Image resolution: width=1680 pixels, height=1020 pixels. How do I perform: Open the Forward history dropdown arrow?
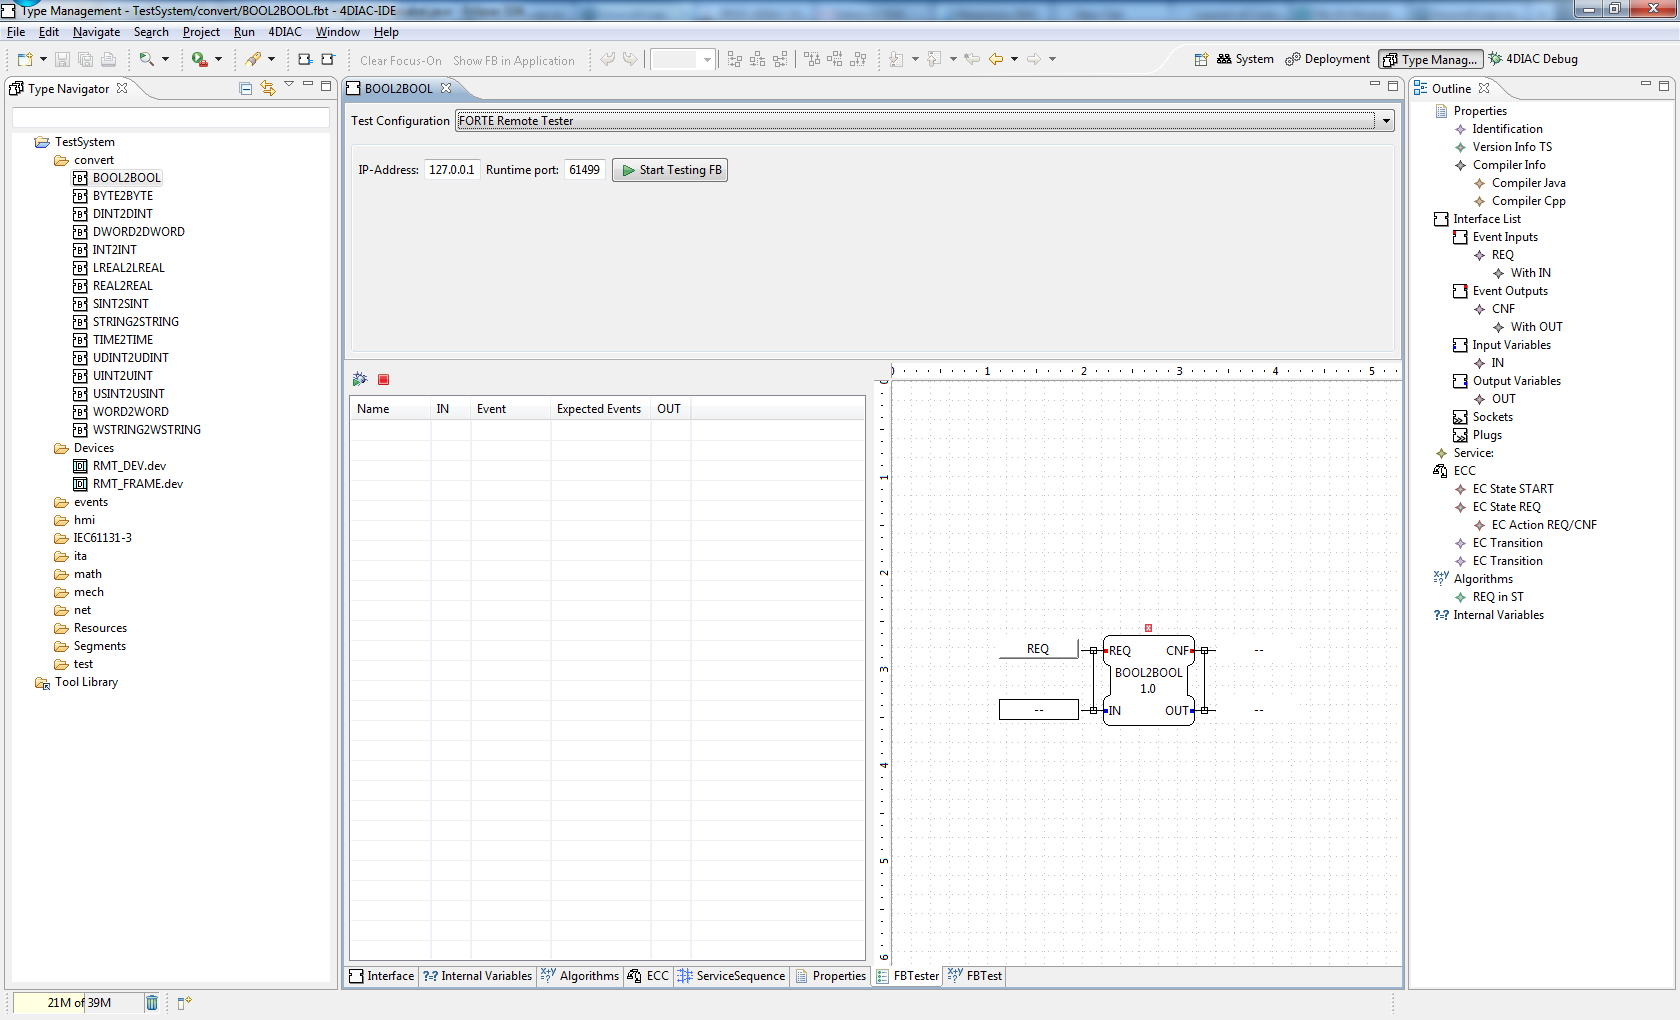coord(1052,60)
